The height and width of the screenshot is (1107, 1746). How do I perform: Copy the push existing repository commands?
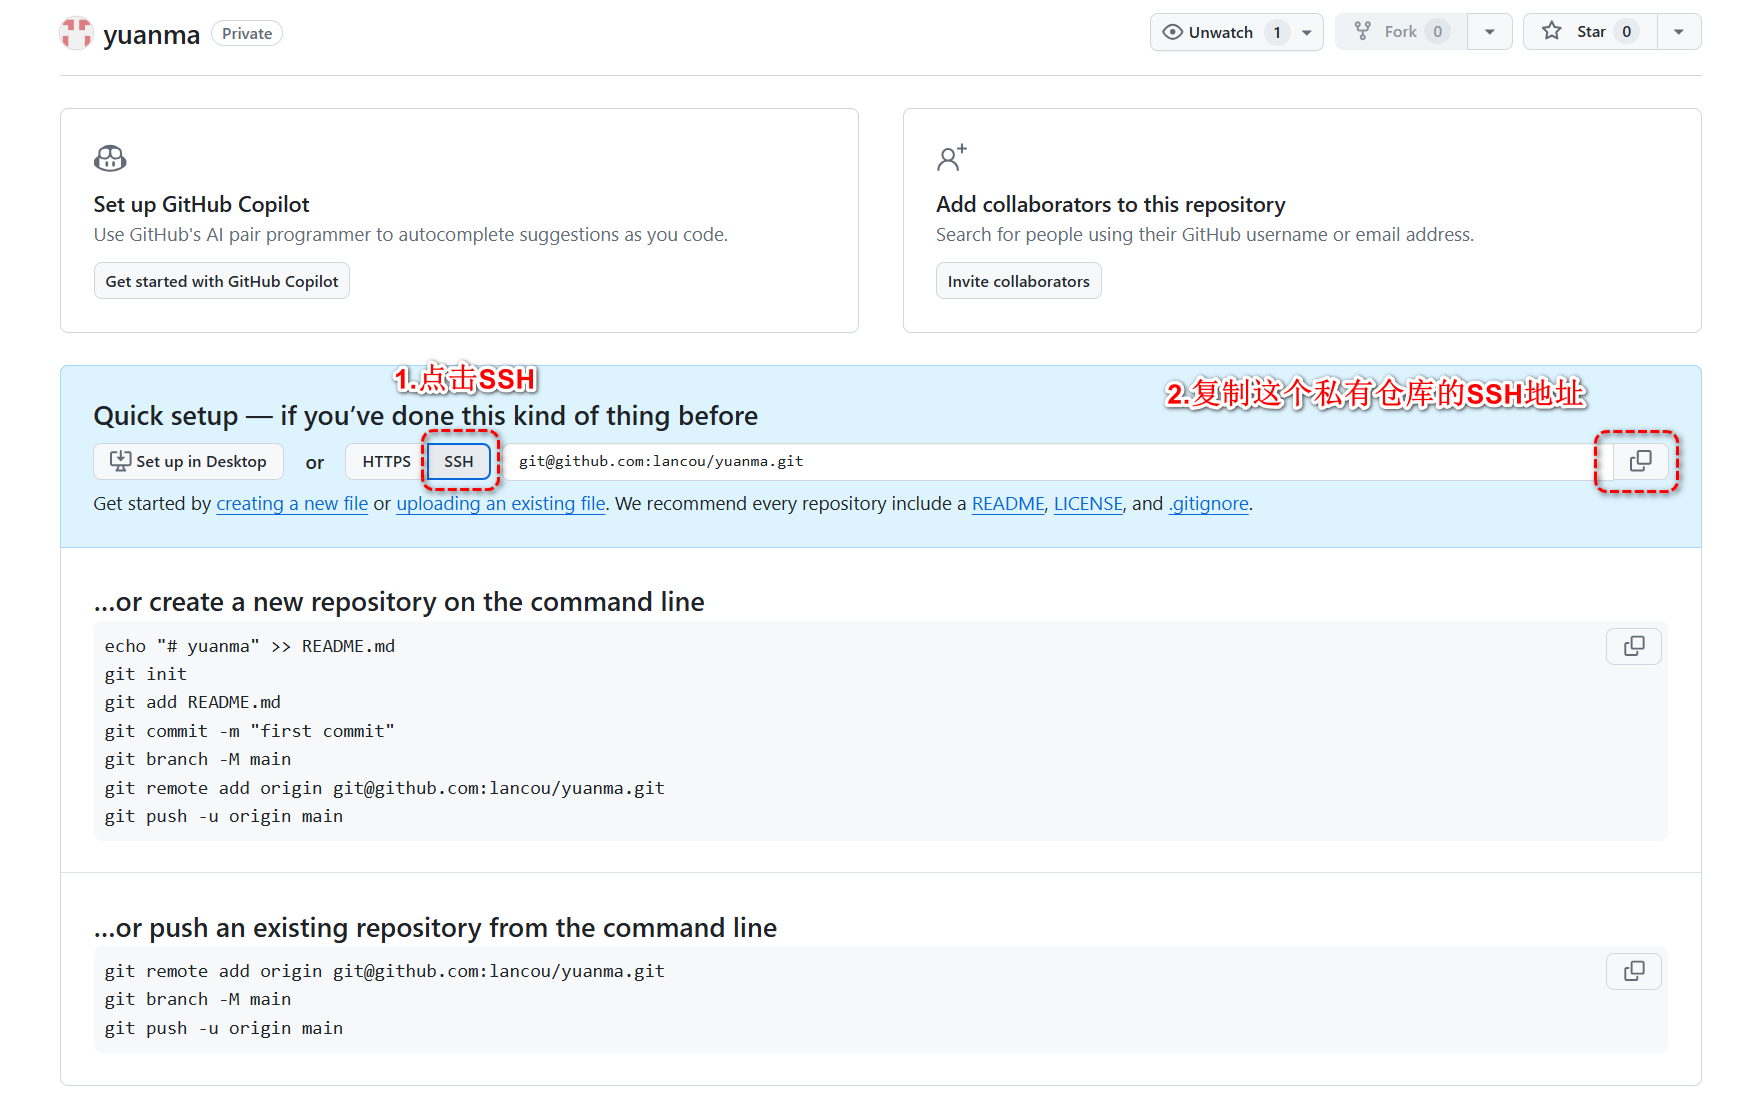[x=1634, y=971]
